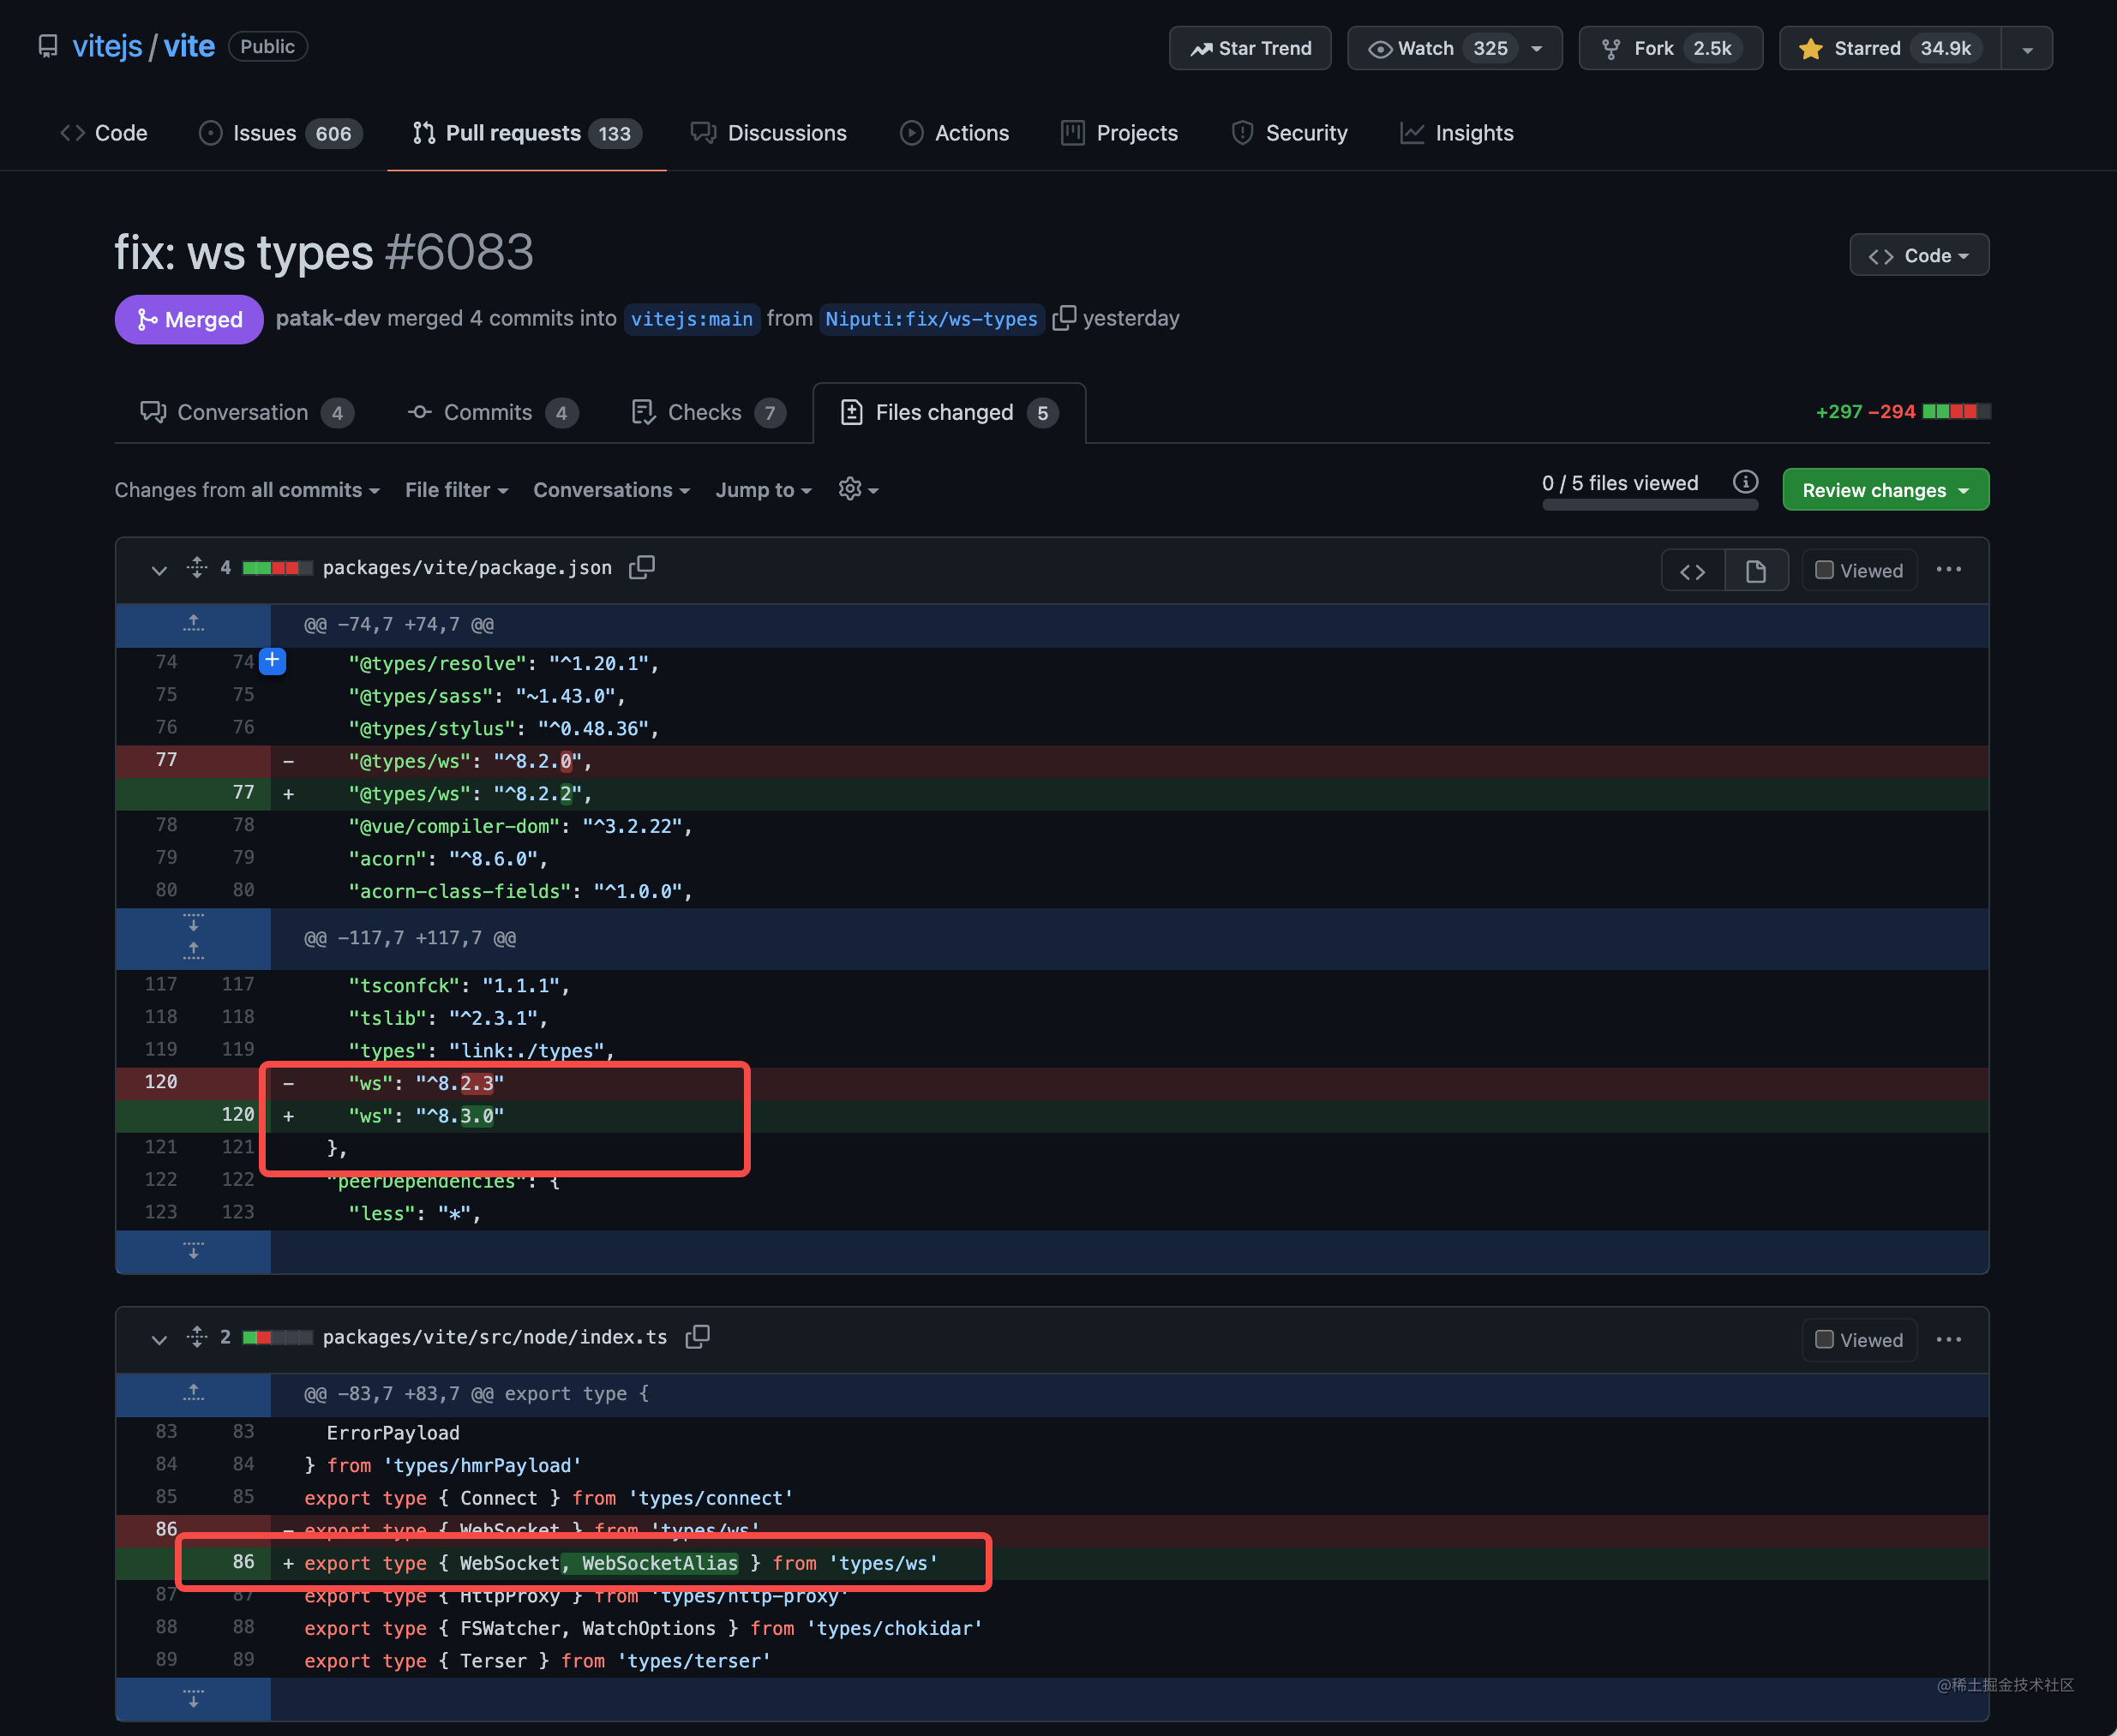Open the Discussions tab
This screenshot has width=2117, height=1736.
[x=768, y=133]
